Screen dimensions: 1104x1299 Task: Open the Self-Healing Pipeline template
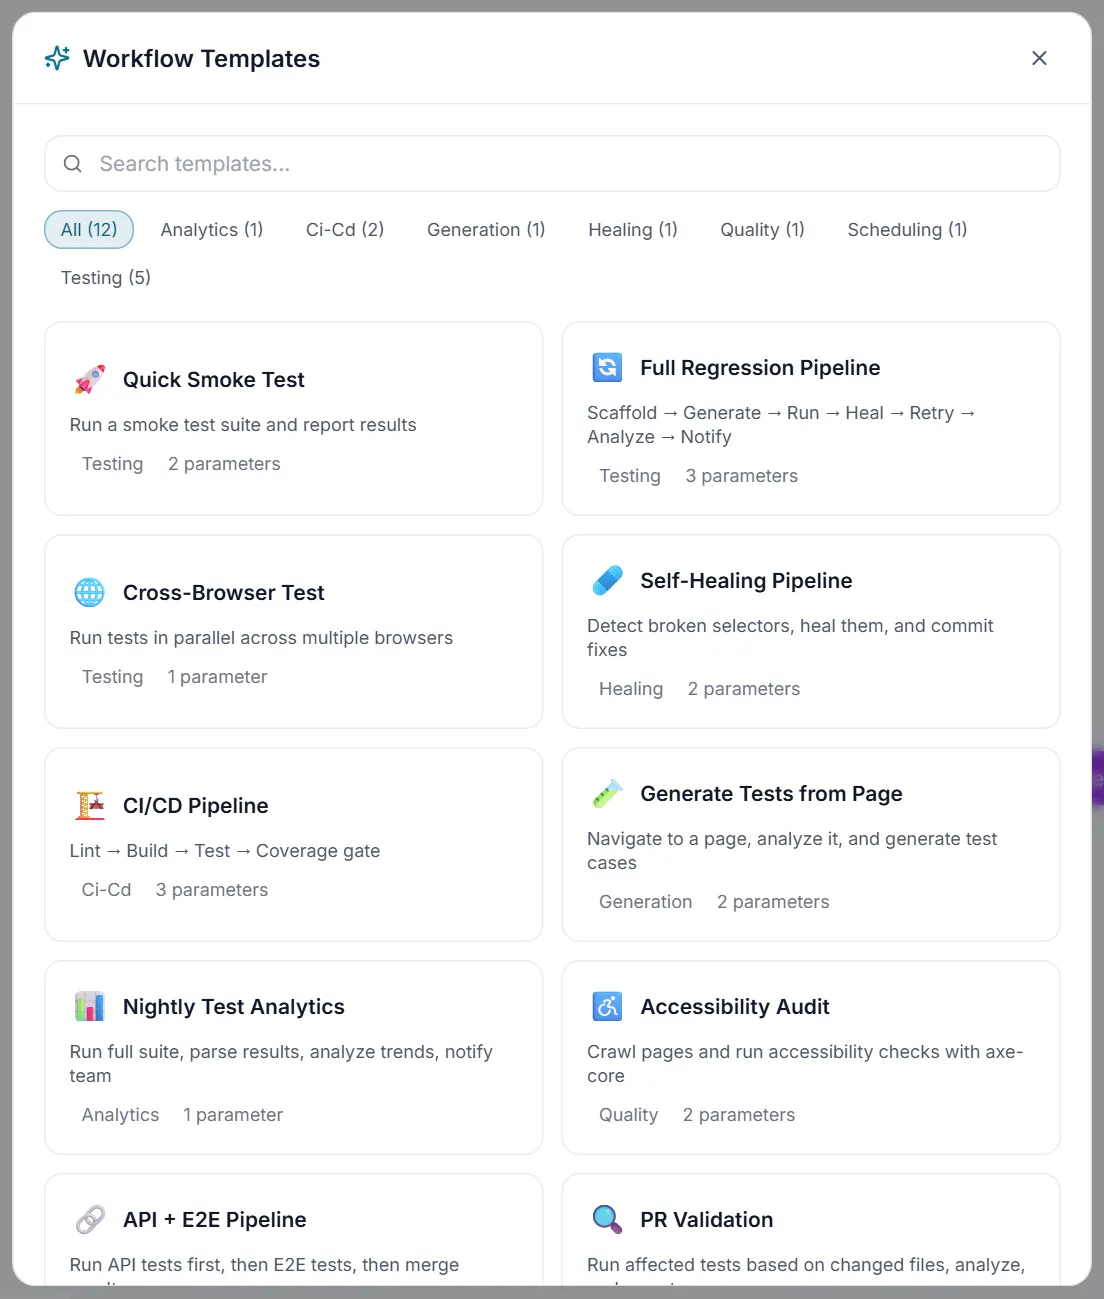(811, 632)
